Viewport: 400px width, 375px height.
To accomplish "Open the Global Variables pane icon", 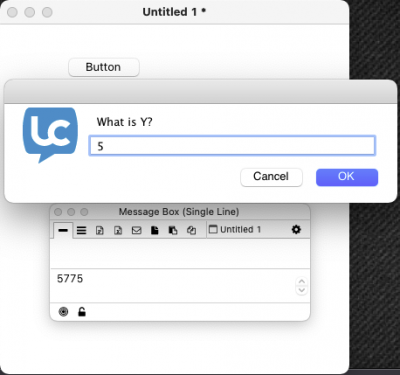I will click(118, 230).
